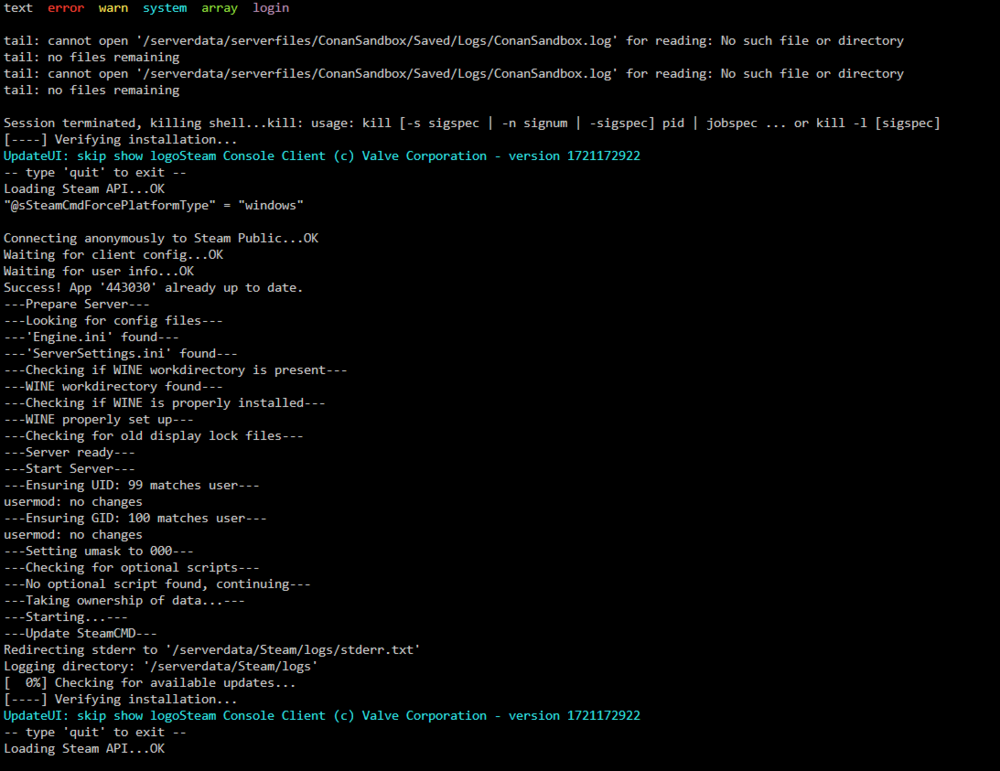The image size is (1000, 771).
Task: Select the orange 'warn' log filter
Action: [x=113, y=8]
